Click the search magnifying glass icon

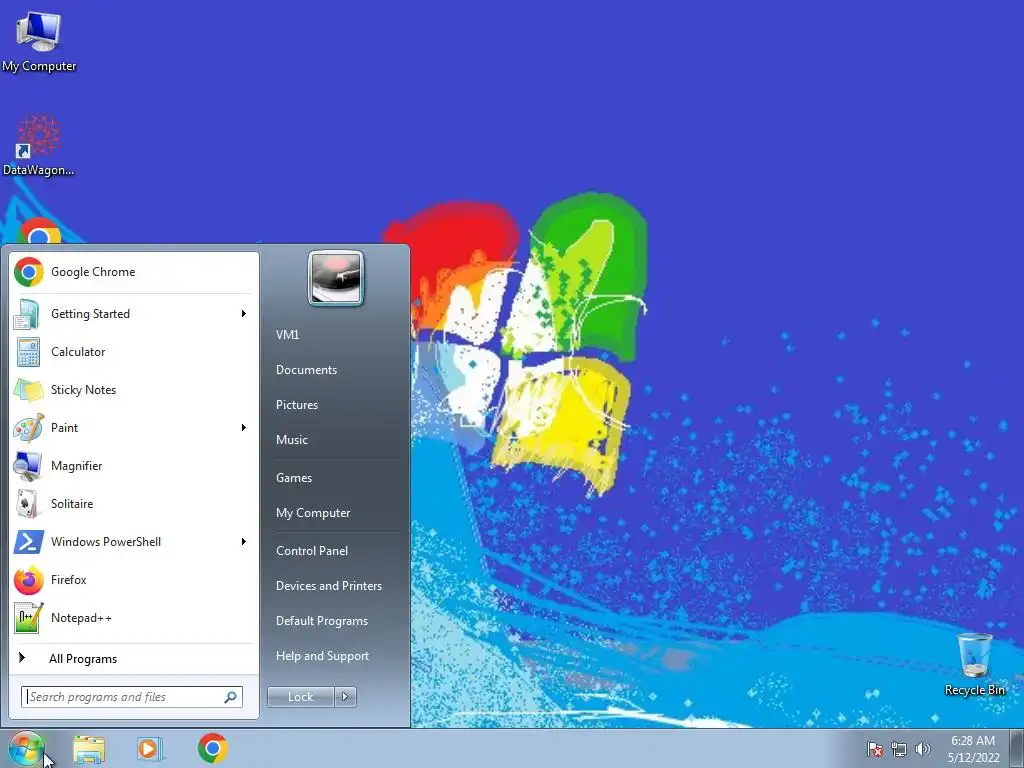[x=231, y=697]
